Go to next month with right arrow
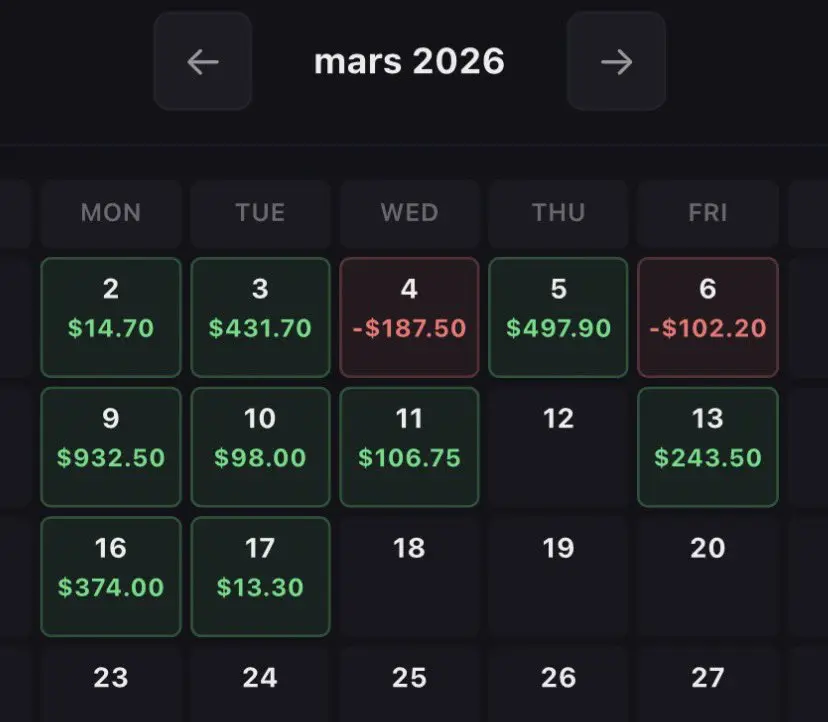The image size is (828, 722). [x=616, y=62]
